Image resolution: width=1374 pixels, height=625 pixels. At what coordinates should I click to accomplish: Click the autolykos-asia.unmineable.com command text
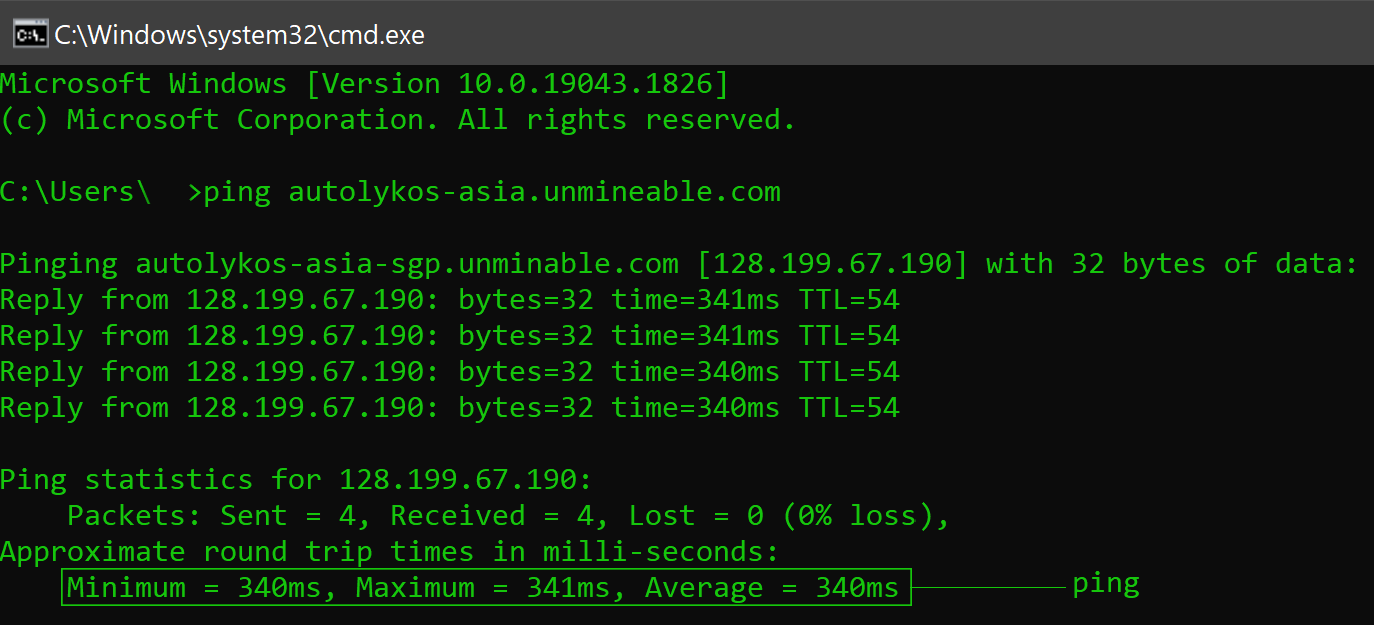click(534, 192)
